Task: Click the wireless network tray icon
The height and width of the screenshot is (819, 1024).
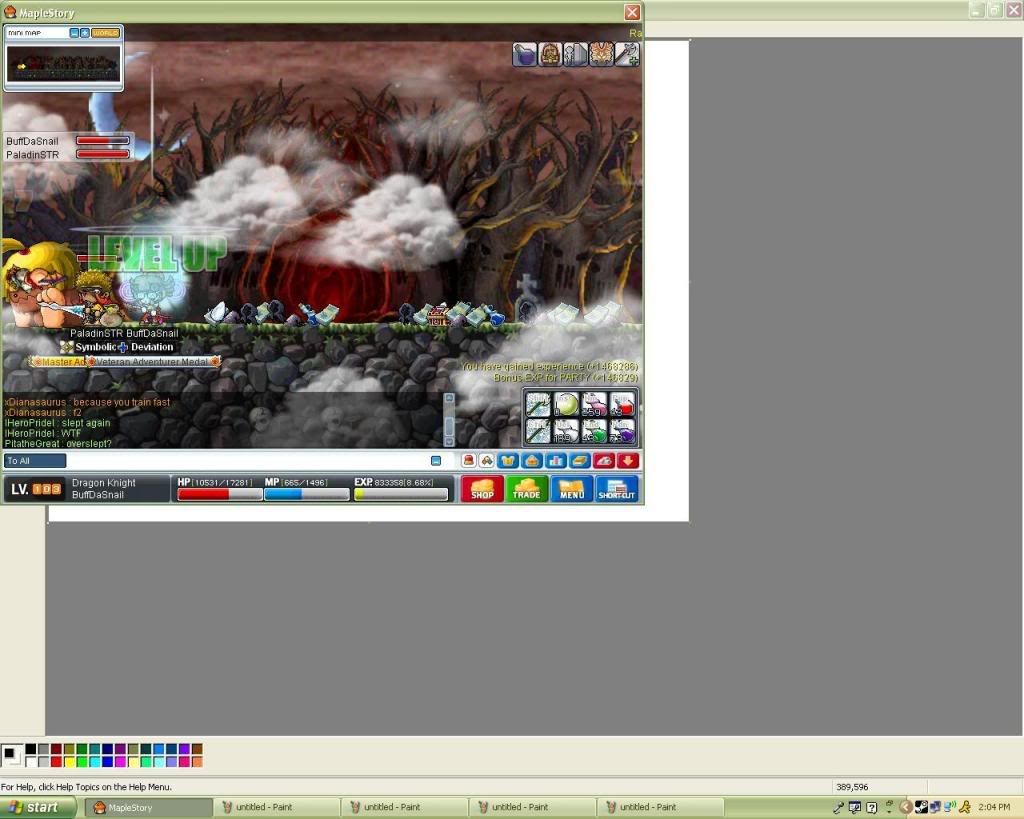Action: coord(950,807)
